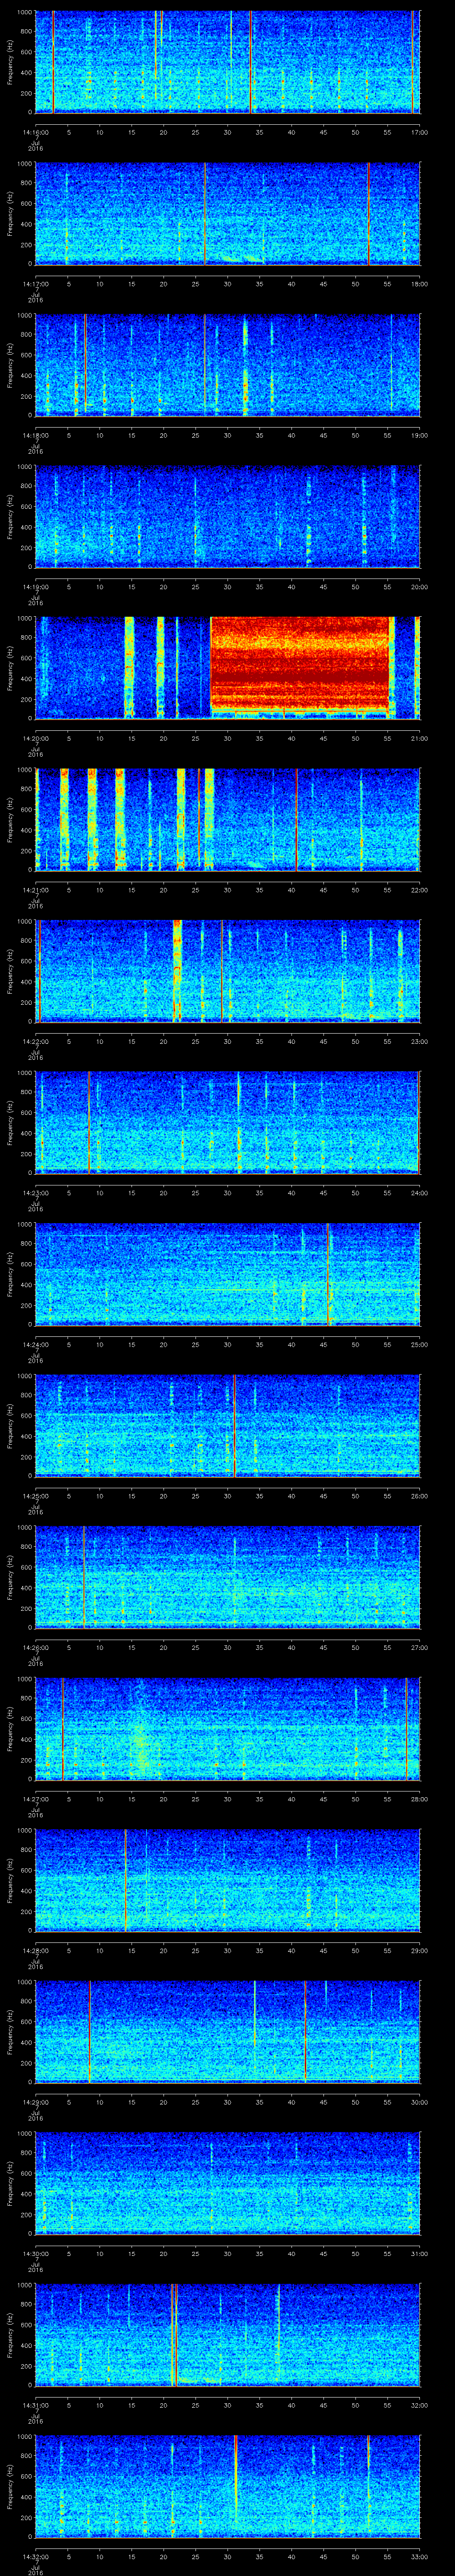Image resolution: width=455 pixels, height=2576 pixels.
Task: Click the 17:00 end time label
Action: (x=419, y=132)
